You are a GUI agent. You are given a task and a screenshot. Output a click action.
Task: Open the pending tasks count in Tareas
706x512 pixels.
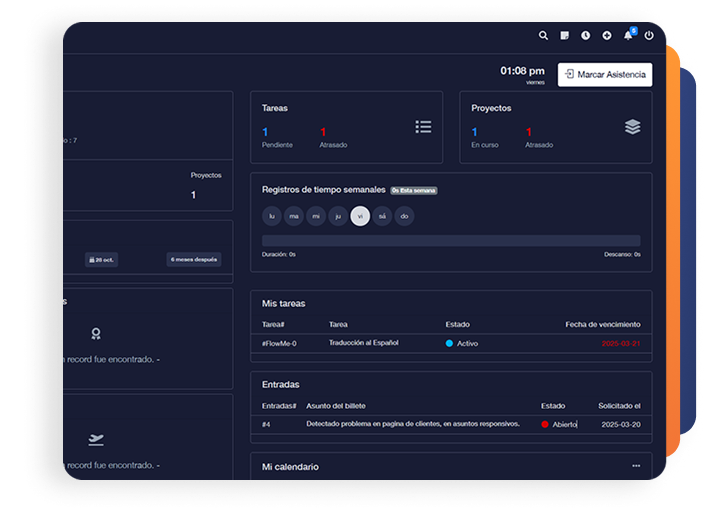coord(265,132)
